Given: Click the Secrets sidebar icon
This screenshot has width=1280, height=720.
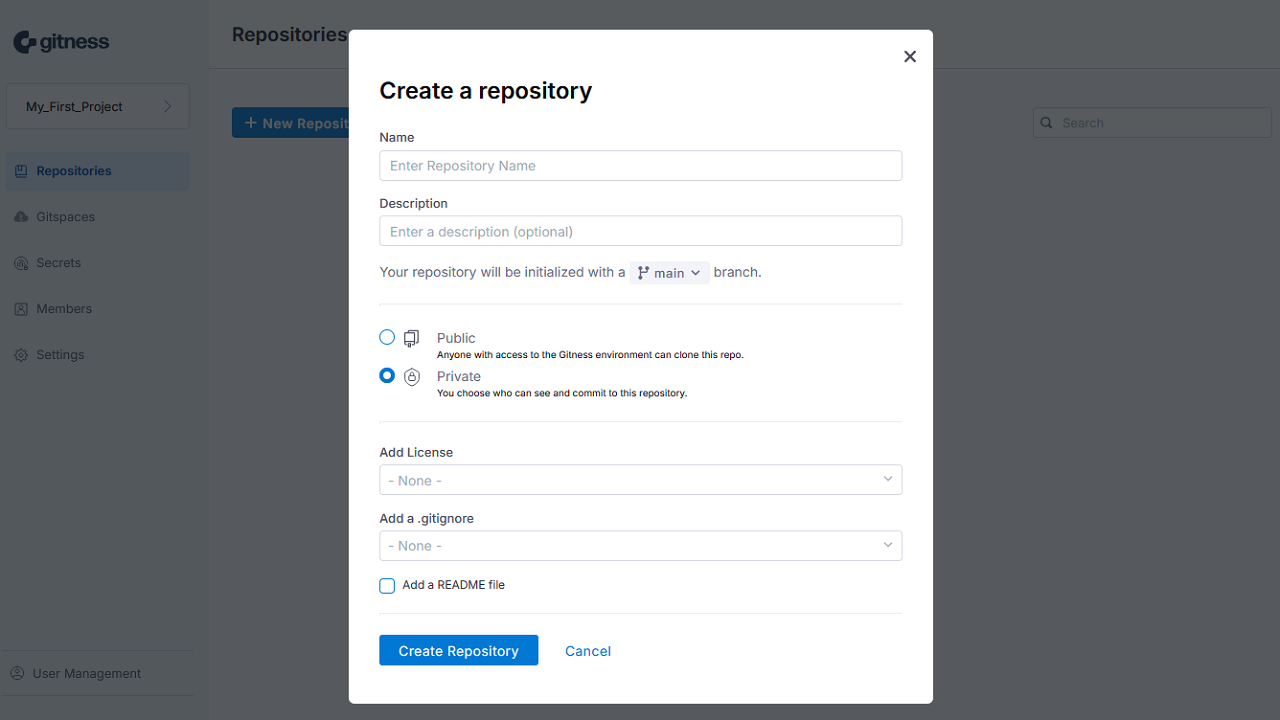Looking at the screenshot, I should pyautogui.click(x=21, y=263).
